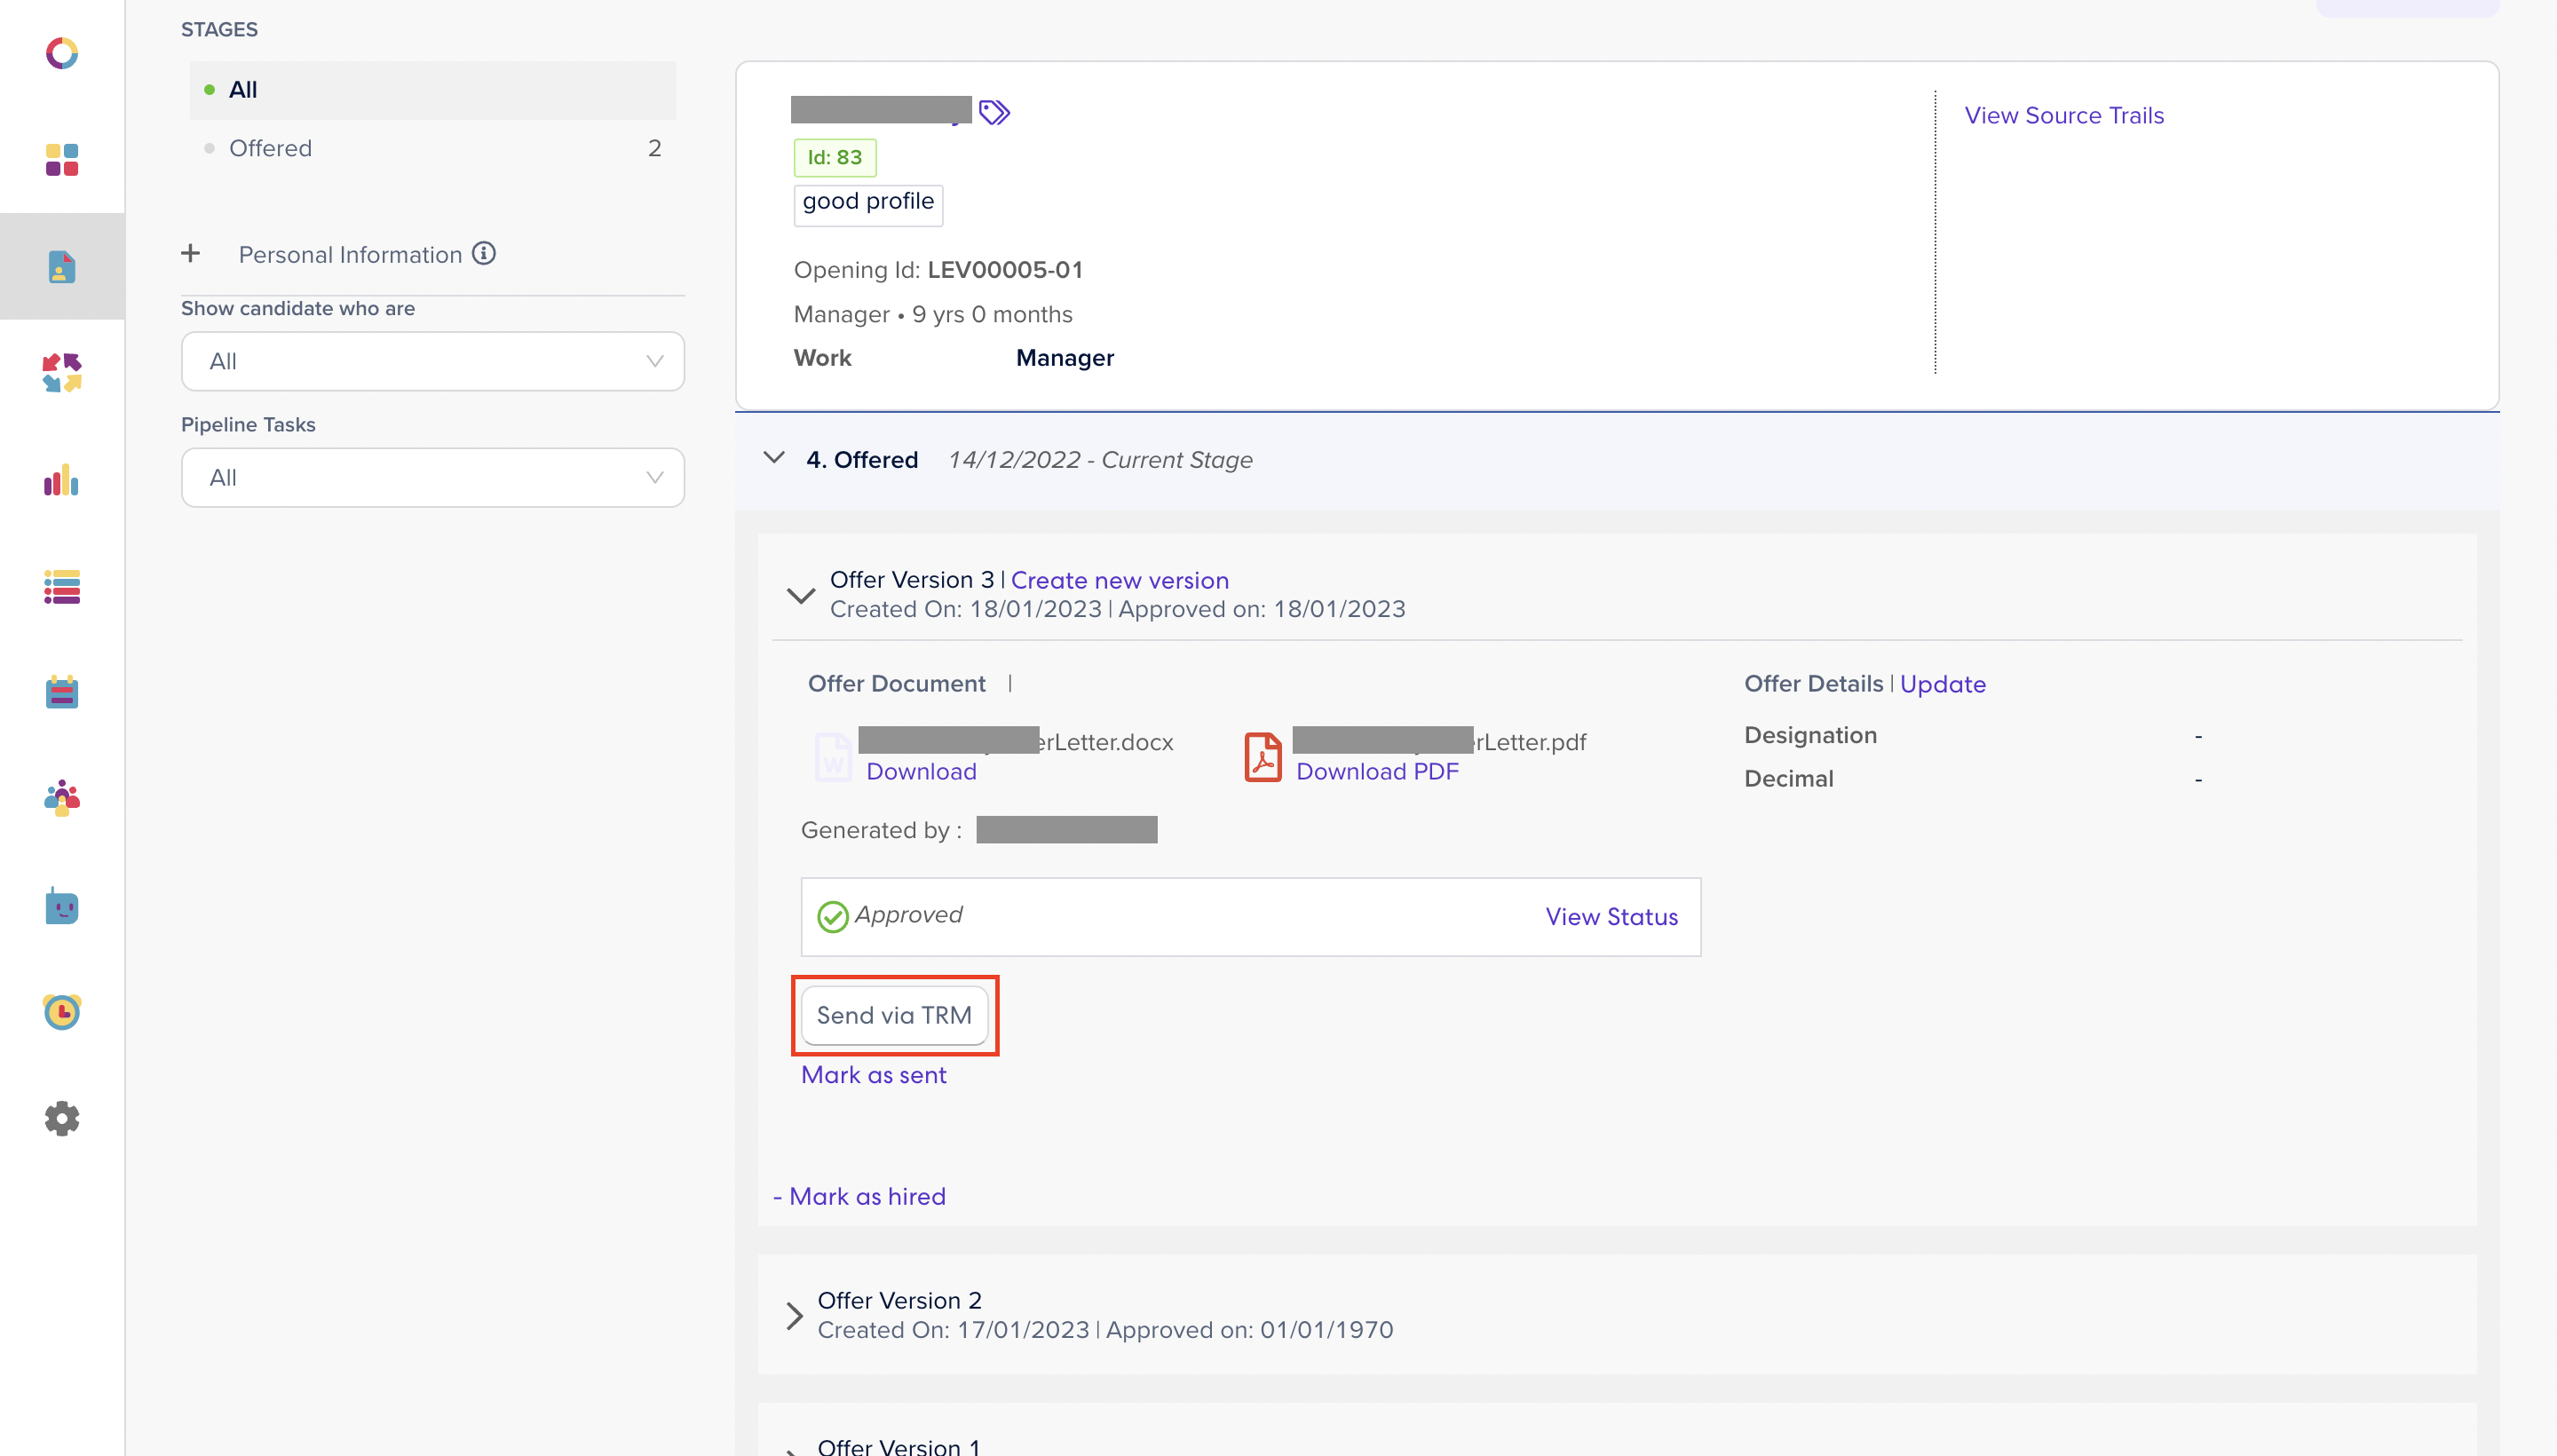Expand Personal Information with plus icon
This screenshot has height=1456, width=2557.
[191, 253]
